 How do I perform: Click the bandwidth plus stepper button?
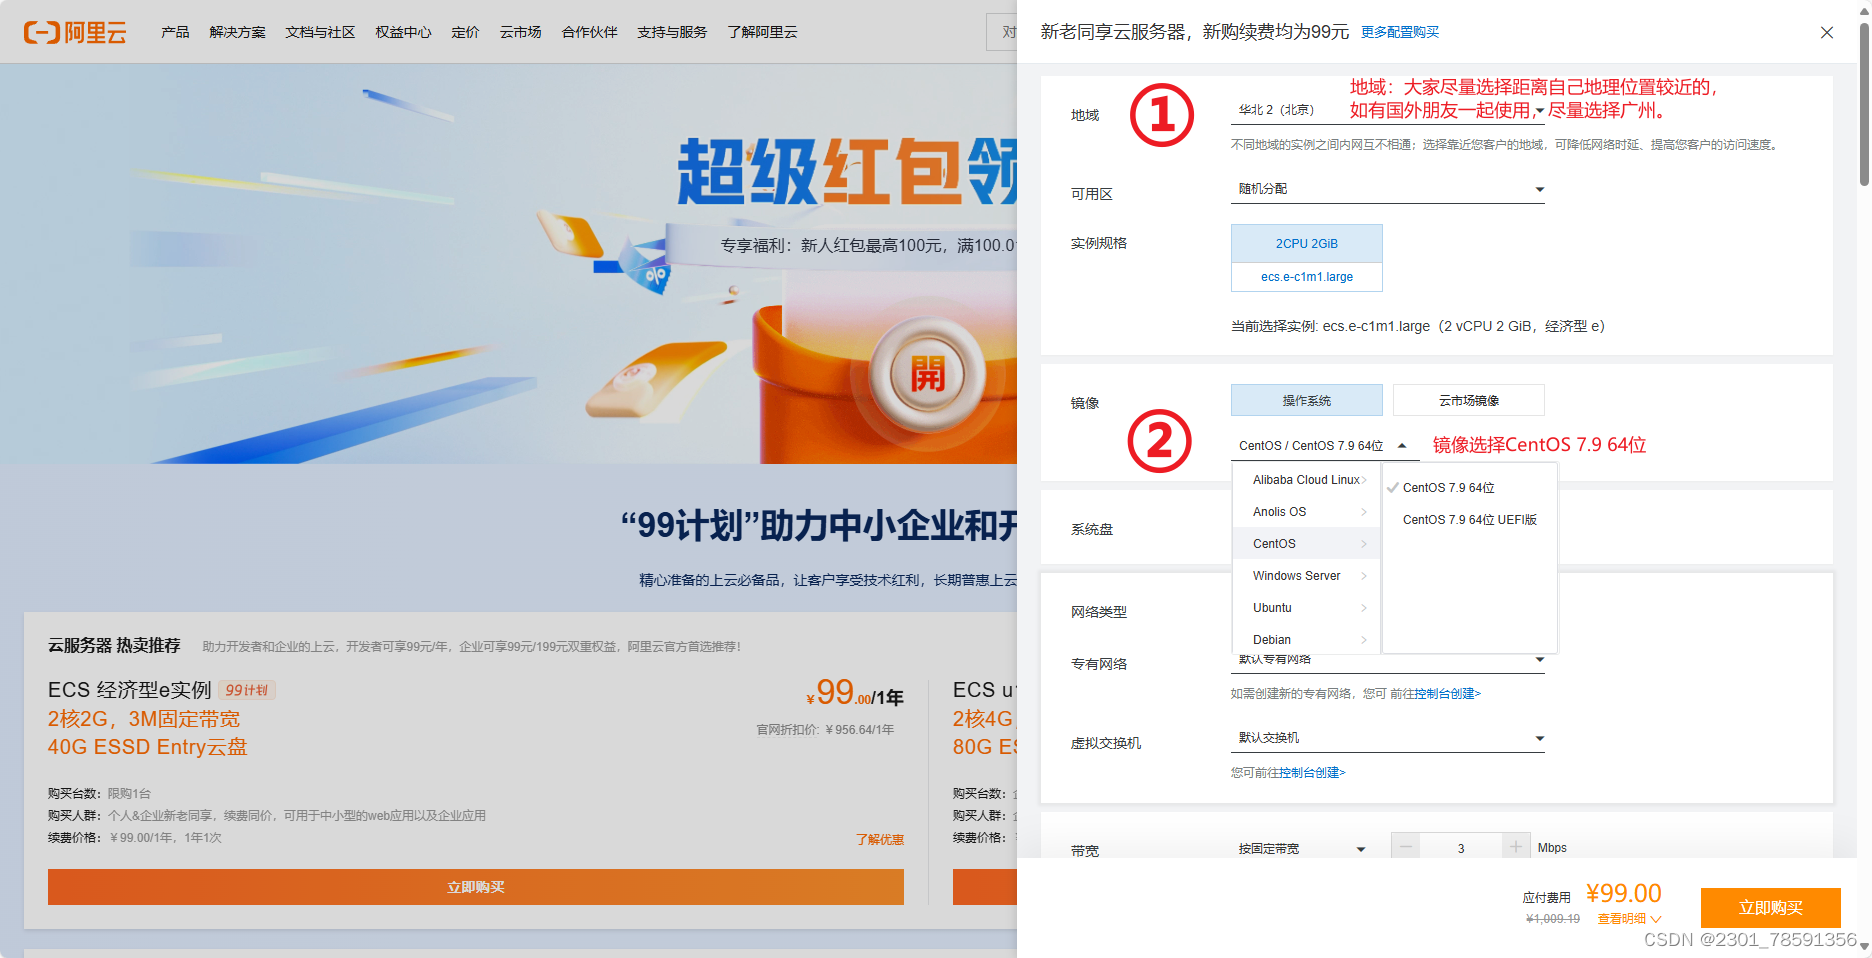(x=1516, y=847)
